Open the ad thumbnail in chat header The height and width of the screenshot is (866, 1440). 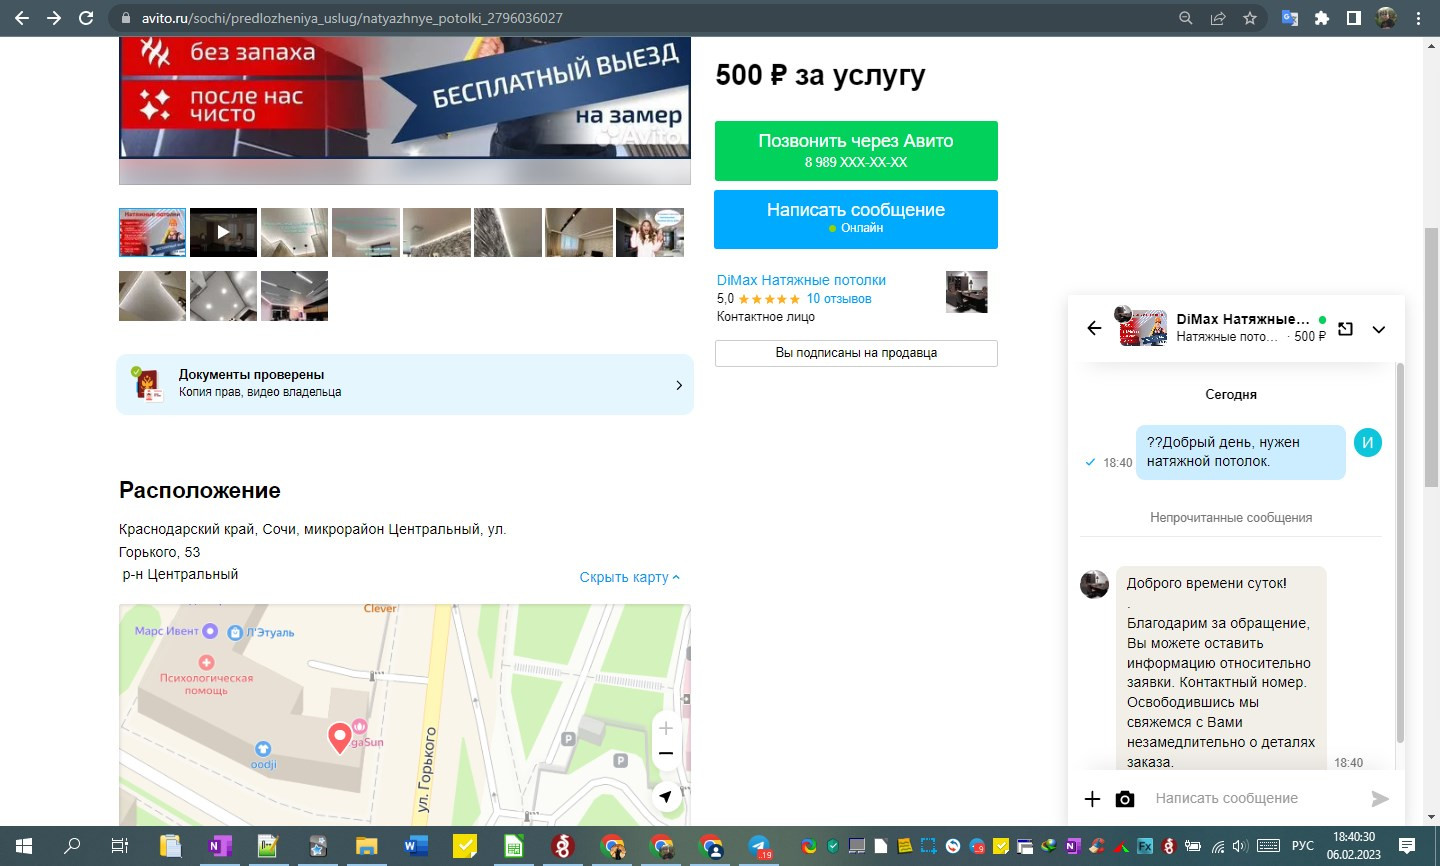point(1142,327)
